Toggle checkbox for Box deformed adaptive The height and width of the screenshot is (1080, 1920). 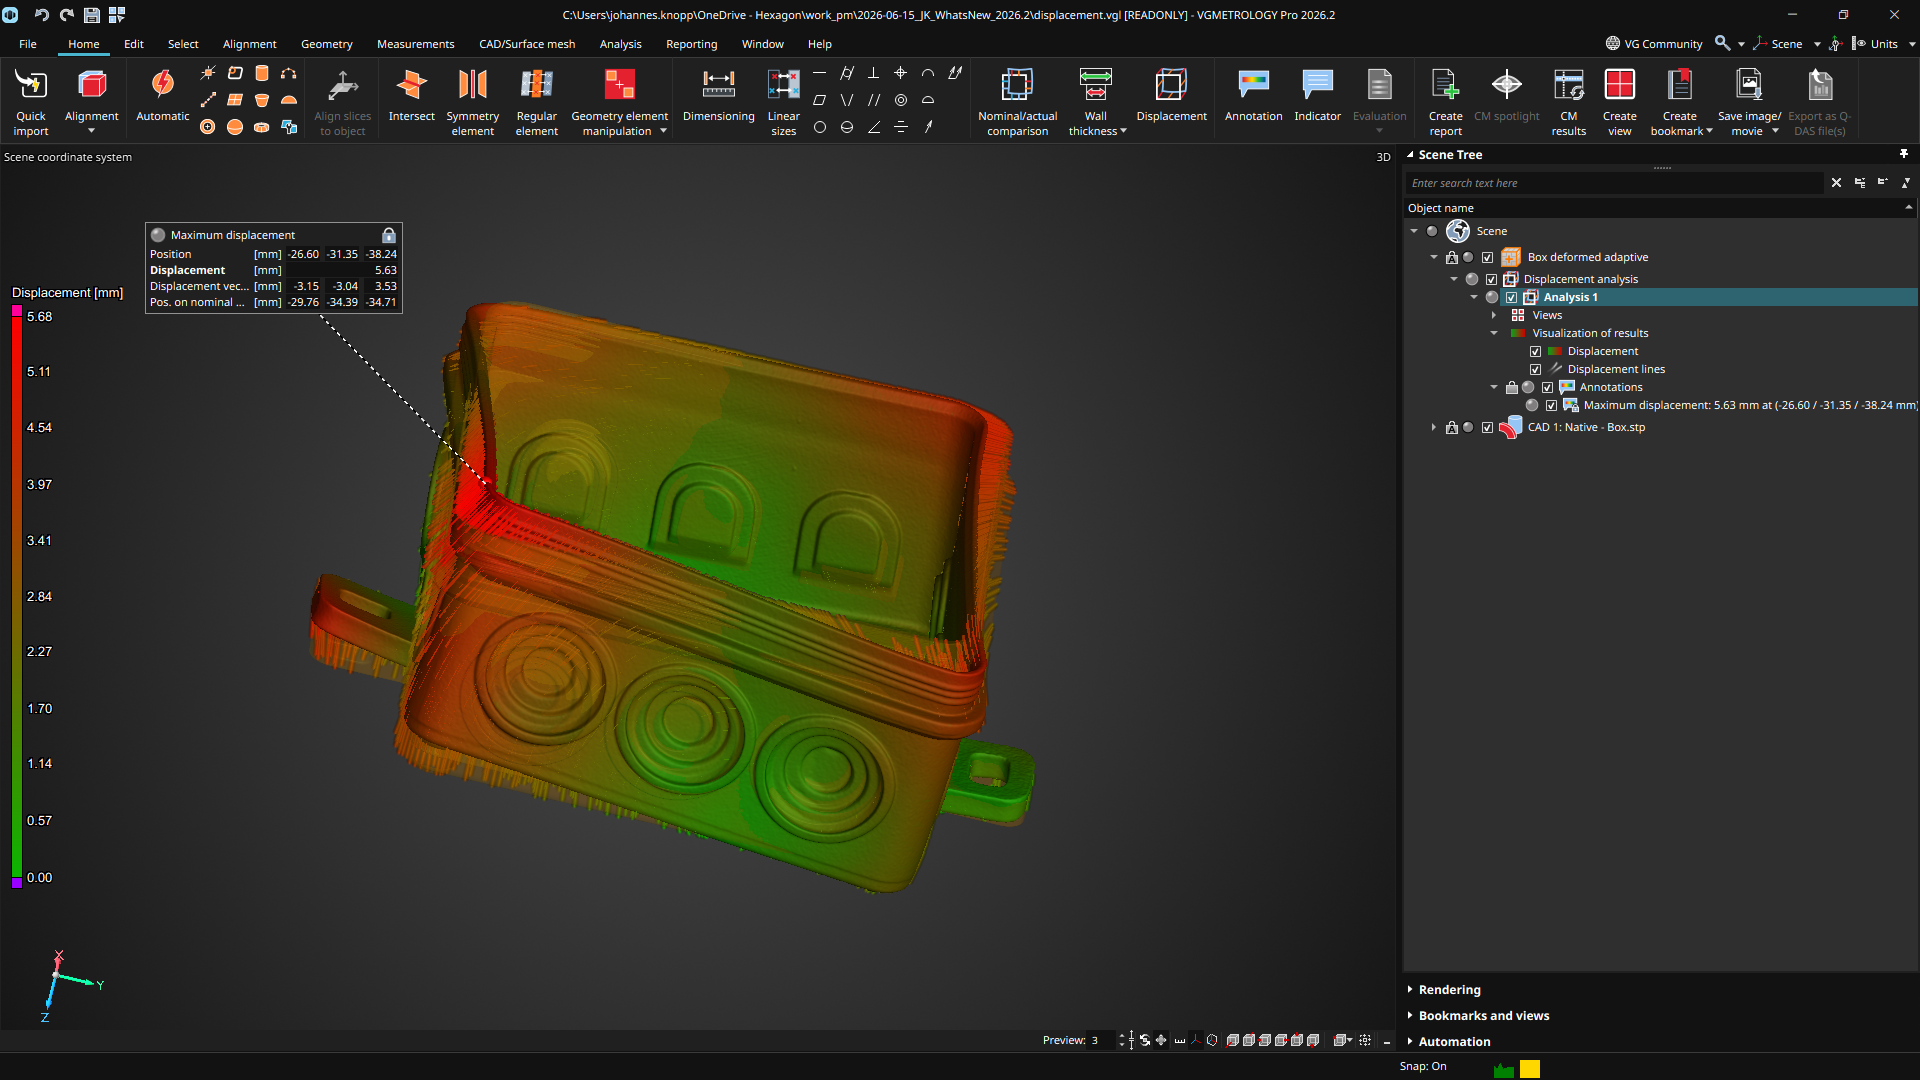(x=1488, y=258)
